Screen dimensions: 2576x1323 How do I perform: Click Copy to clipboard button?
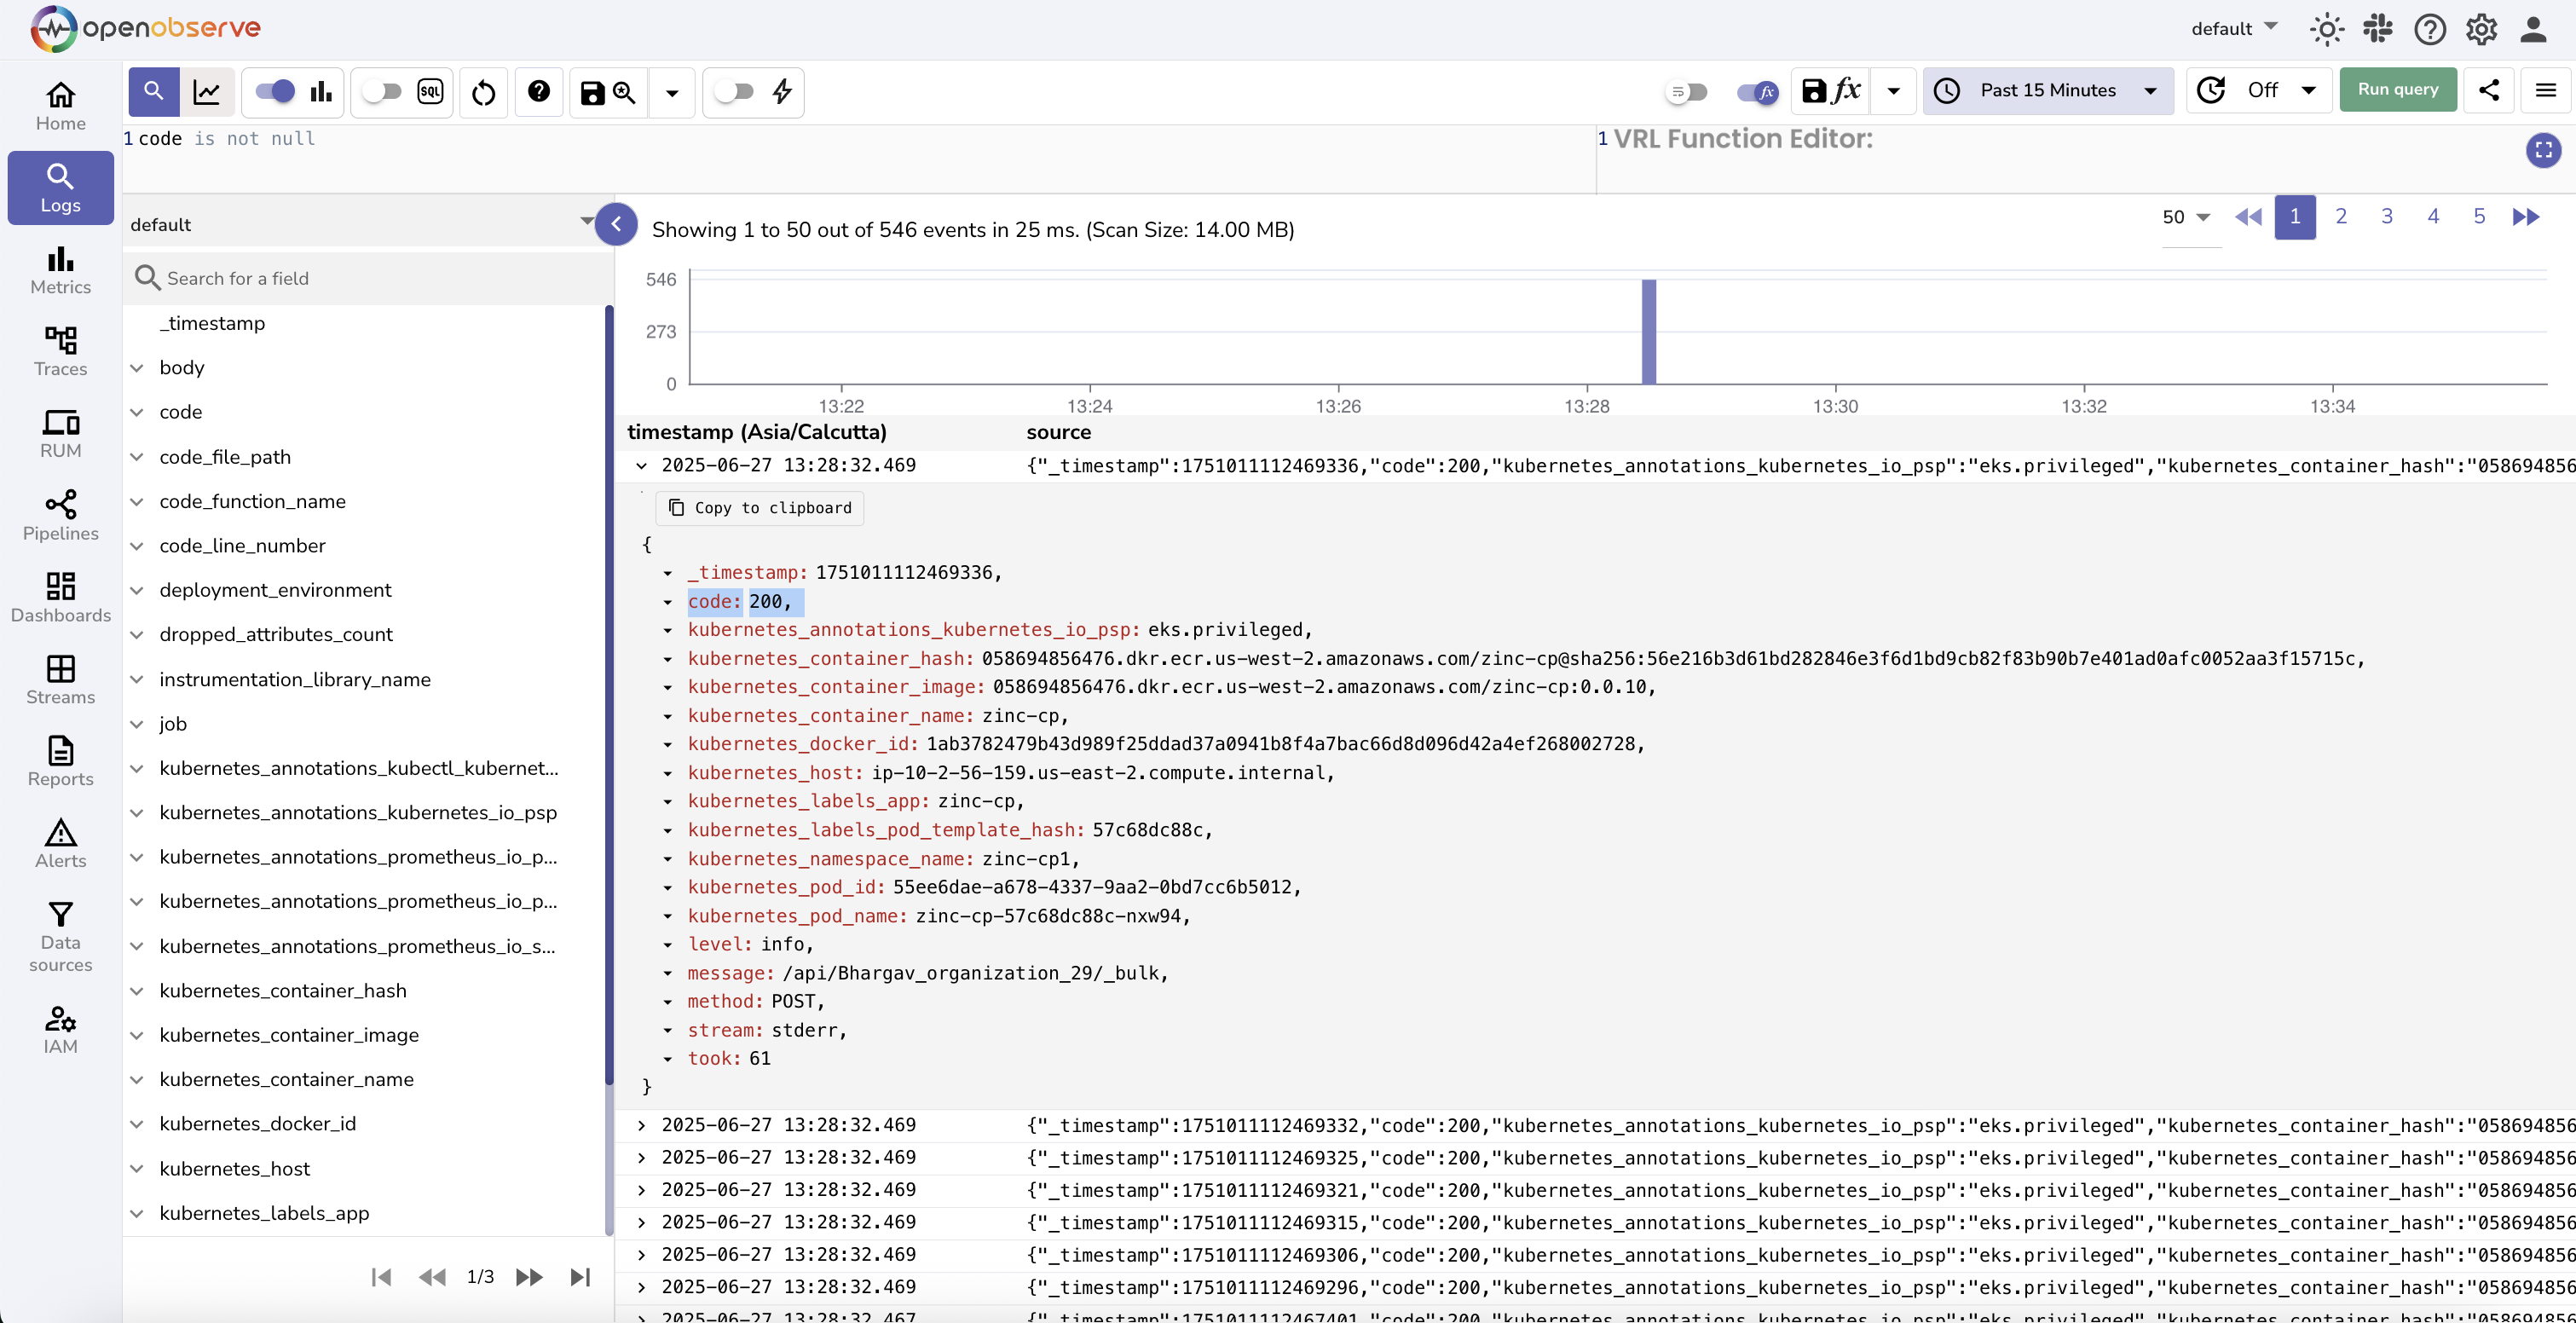[760, 508]
